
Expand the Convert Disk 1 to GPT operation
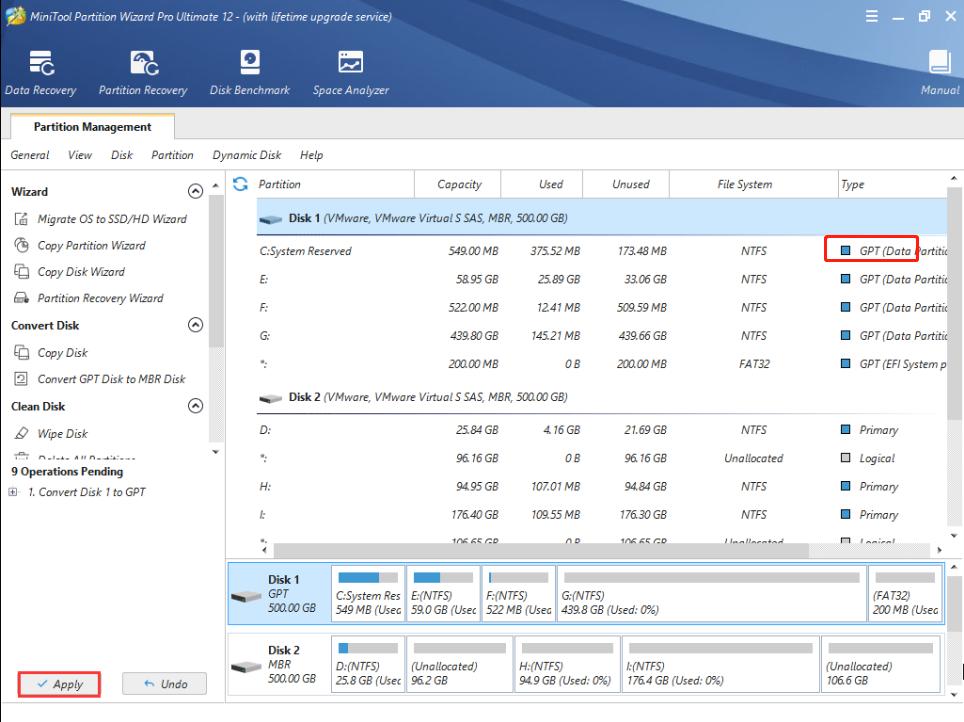(12, 492)
